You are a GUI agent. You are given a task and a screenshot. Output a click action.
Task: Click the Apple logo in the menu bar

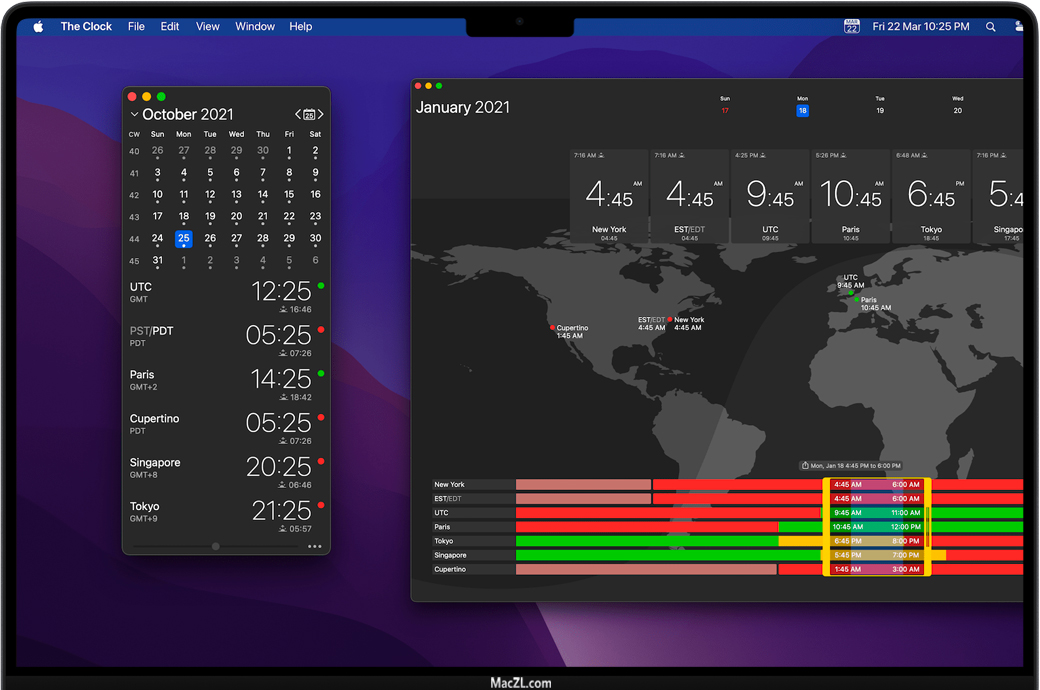point(38,27)
